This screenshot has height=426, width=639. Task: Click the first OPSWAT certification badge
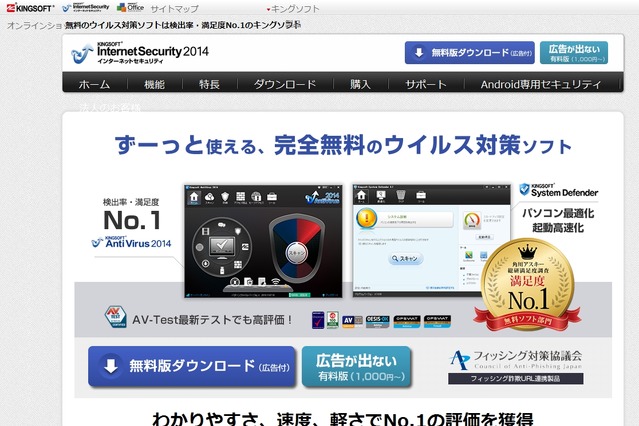407,321
